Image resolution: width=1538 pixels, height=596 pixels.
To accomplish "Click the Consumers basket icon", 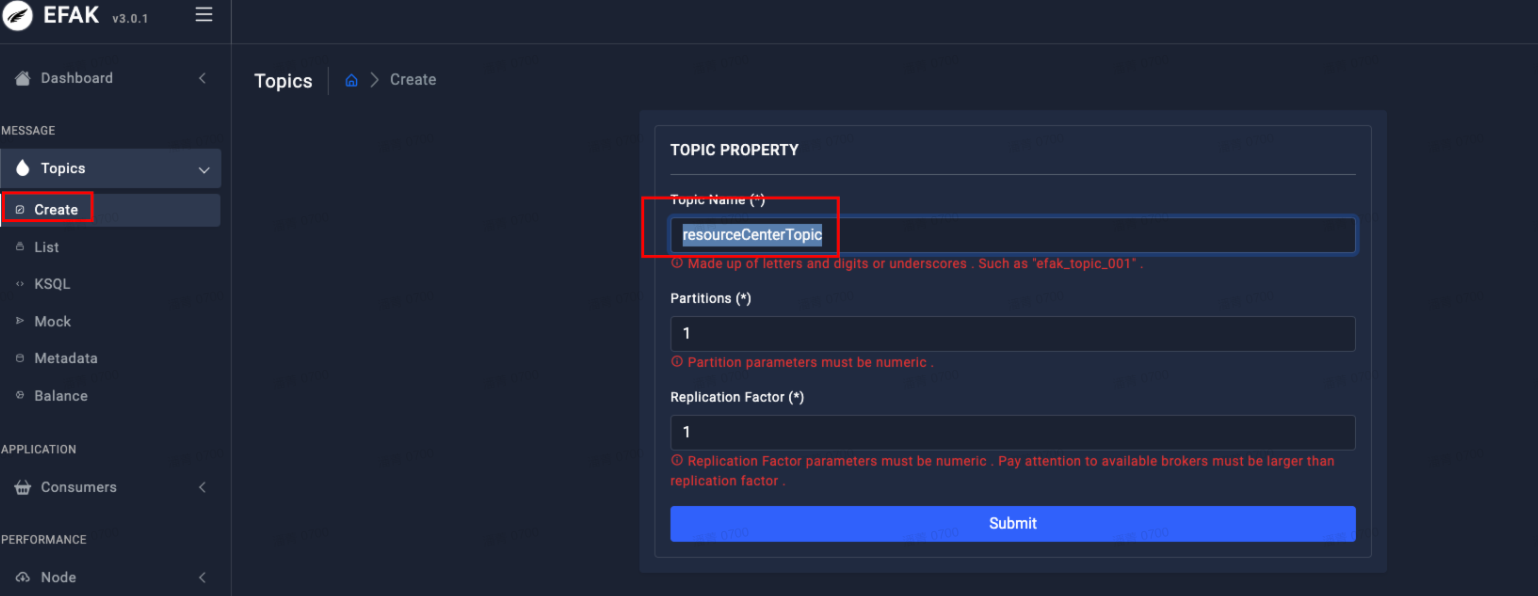I will point(22,487).
